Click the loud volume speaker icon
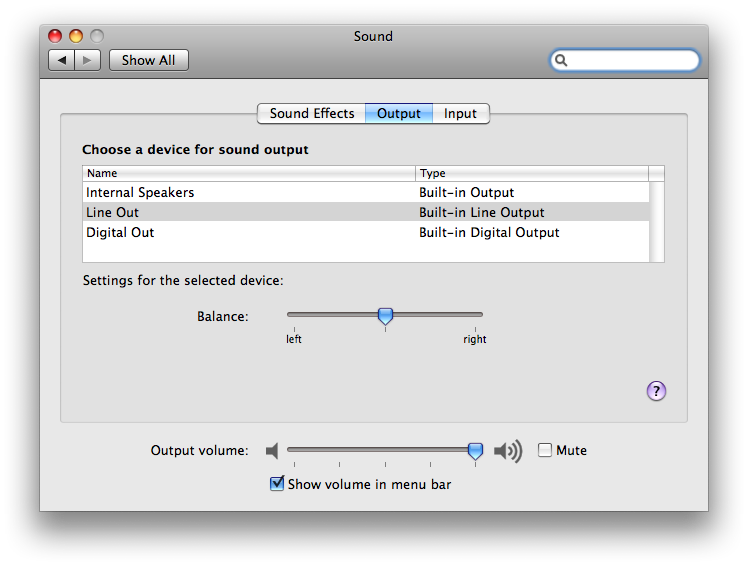748x566 pixels. (x=508, y=451)
